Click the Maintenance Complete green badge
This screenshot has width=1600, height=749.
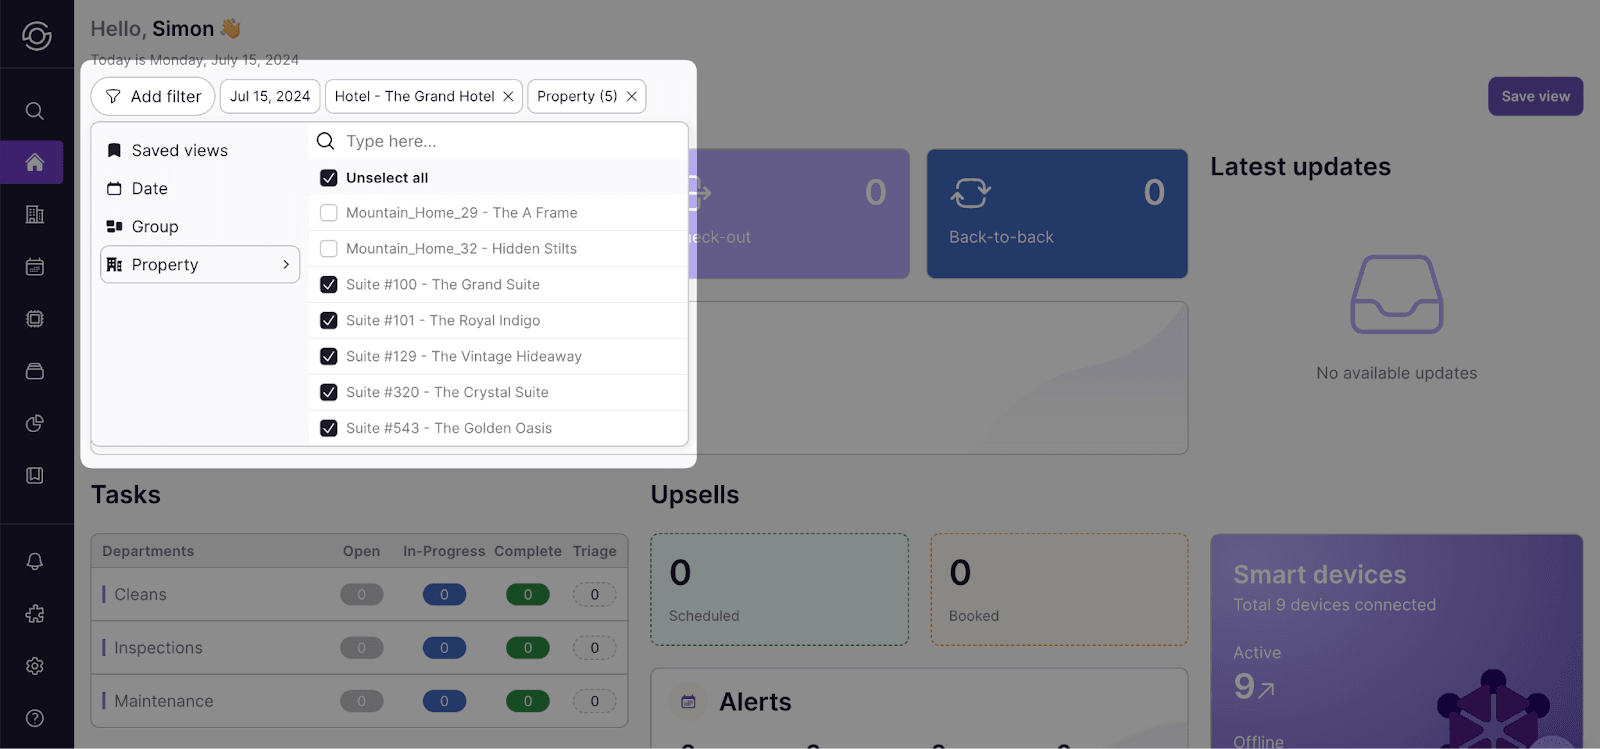(528, 701)
